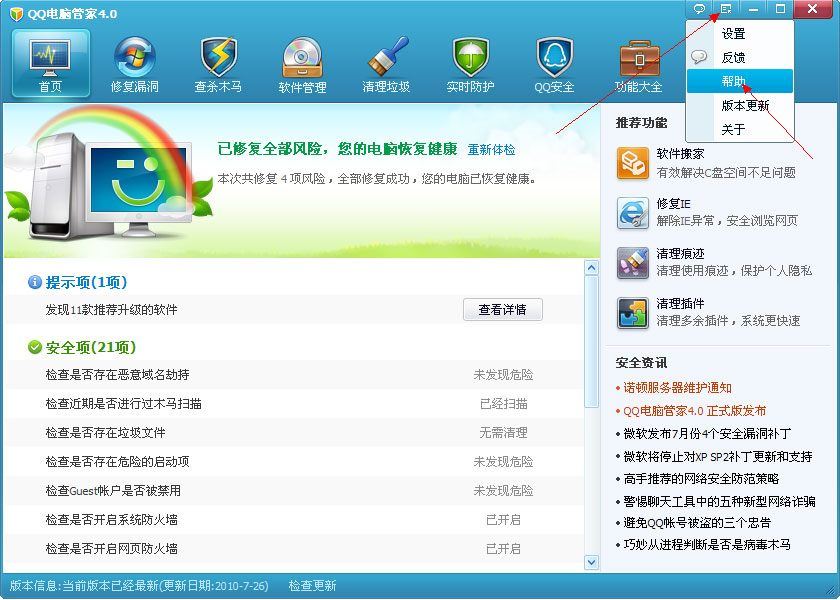Click the results list scrollbar thumb
This screenshot has width=840, height=600.
tap(591, 341)
